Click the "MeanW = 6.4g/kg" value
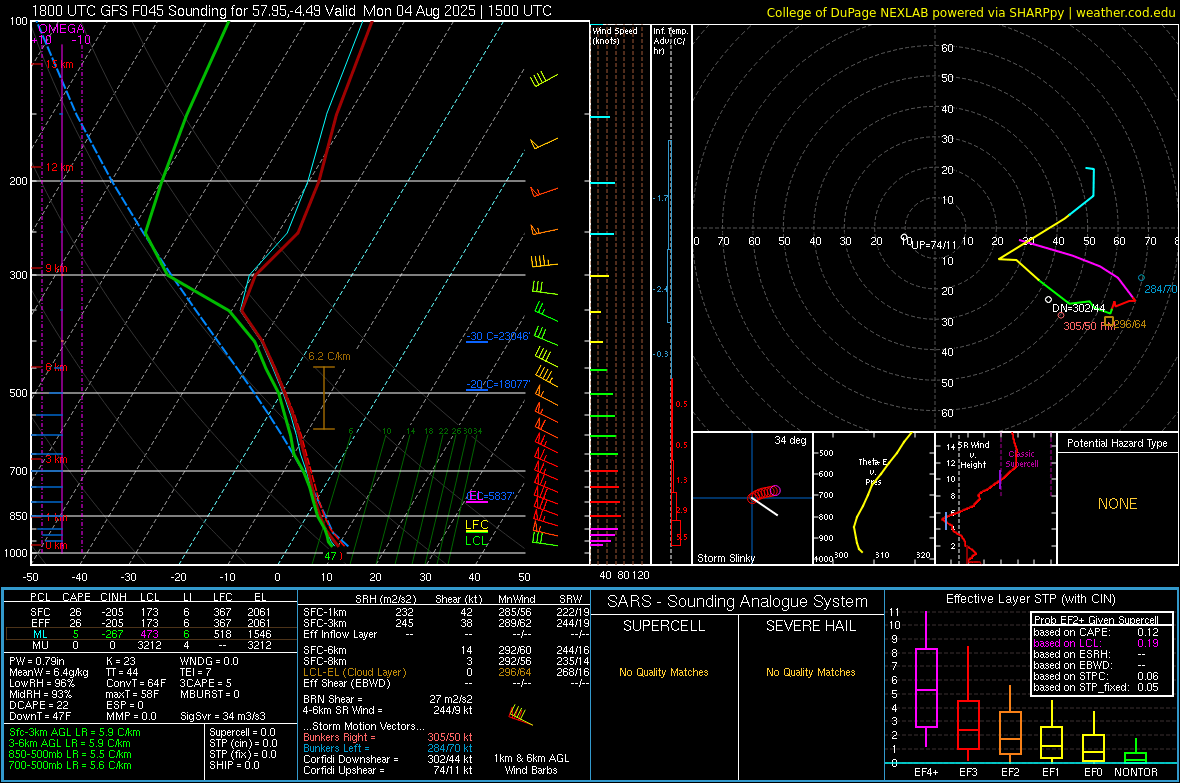Screen dimensions: 1180x783 (48, 672)
